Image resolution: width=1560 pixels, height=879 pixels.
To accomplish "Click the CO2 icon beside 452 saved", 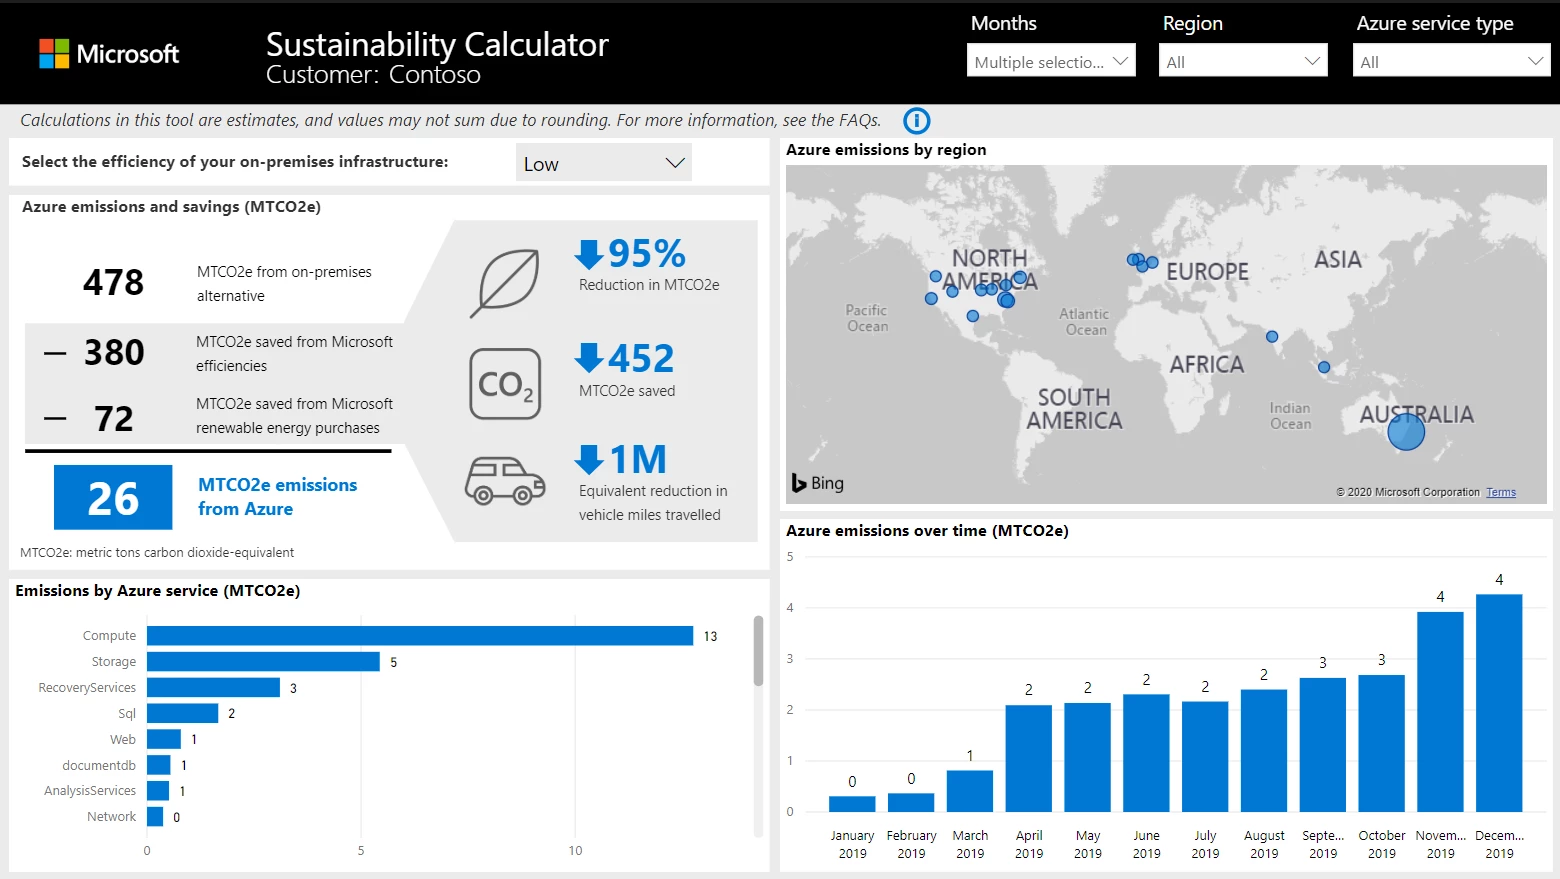I will pos(506,384).
